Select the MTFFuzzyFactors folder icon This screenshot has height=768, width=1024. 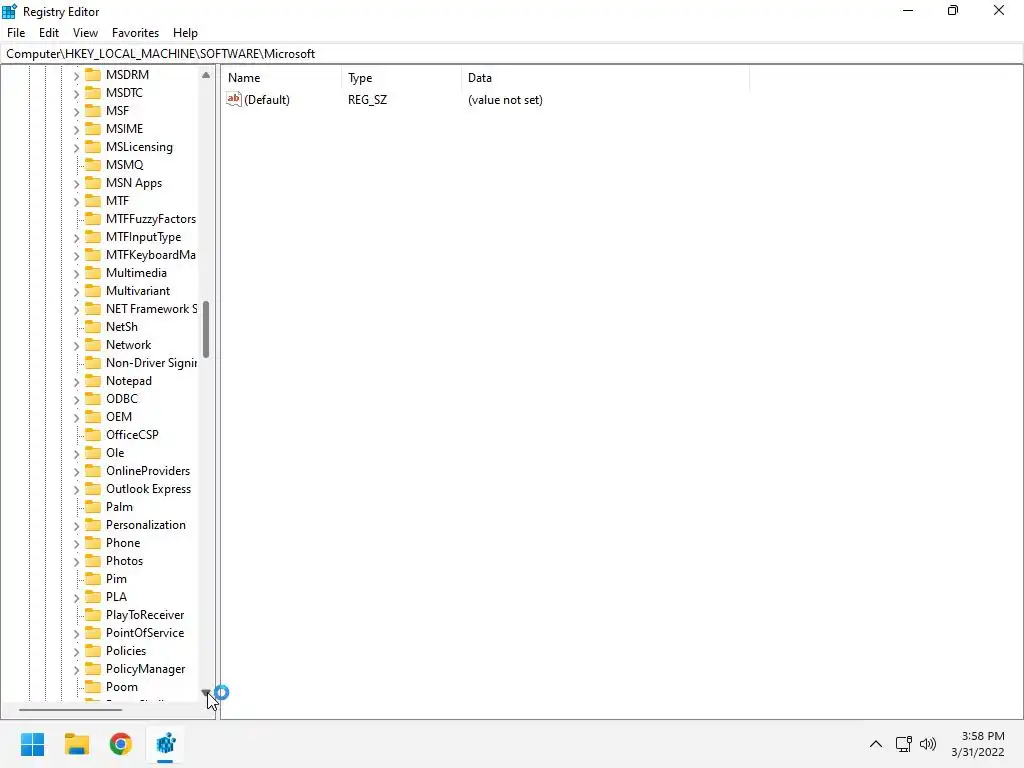[93, 219]
